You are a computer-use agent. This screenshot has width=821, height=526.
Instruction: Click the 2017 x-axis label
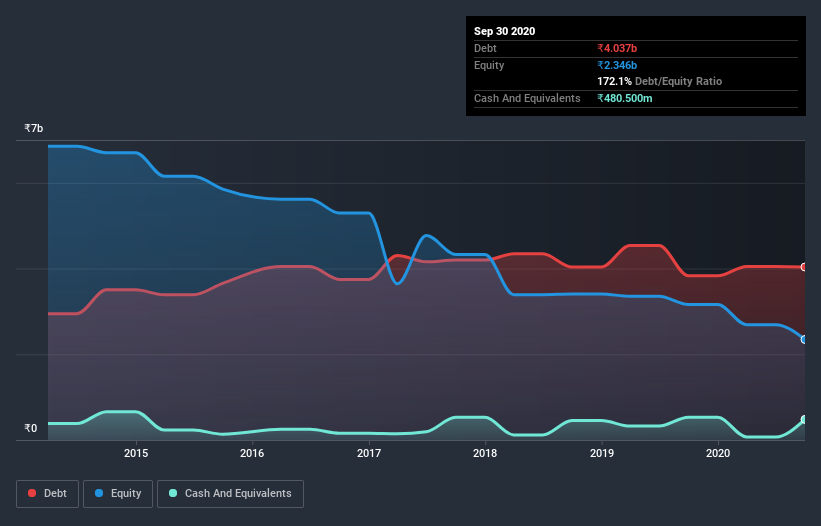369,453
